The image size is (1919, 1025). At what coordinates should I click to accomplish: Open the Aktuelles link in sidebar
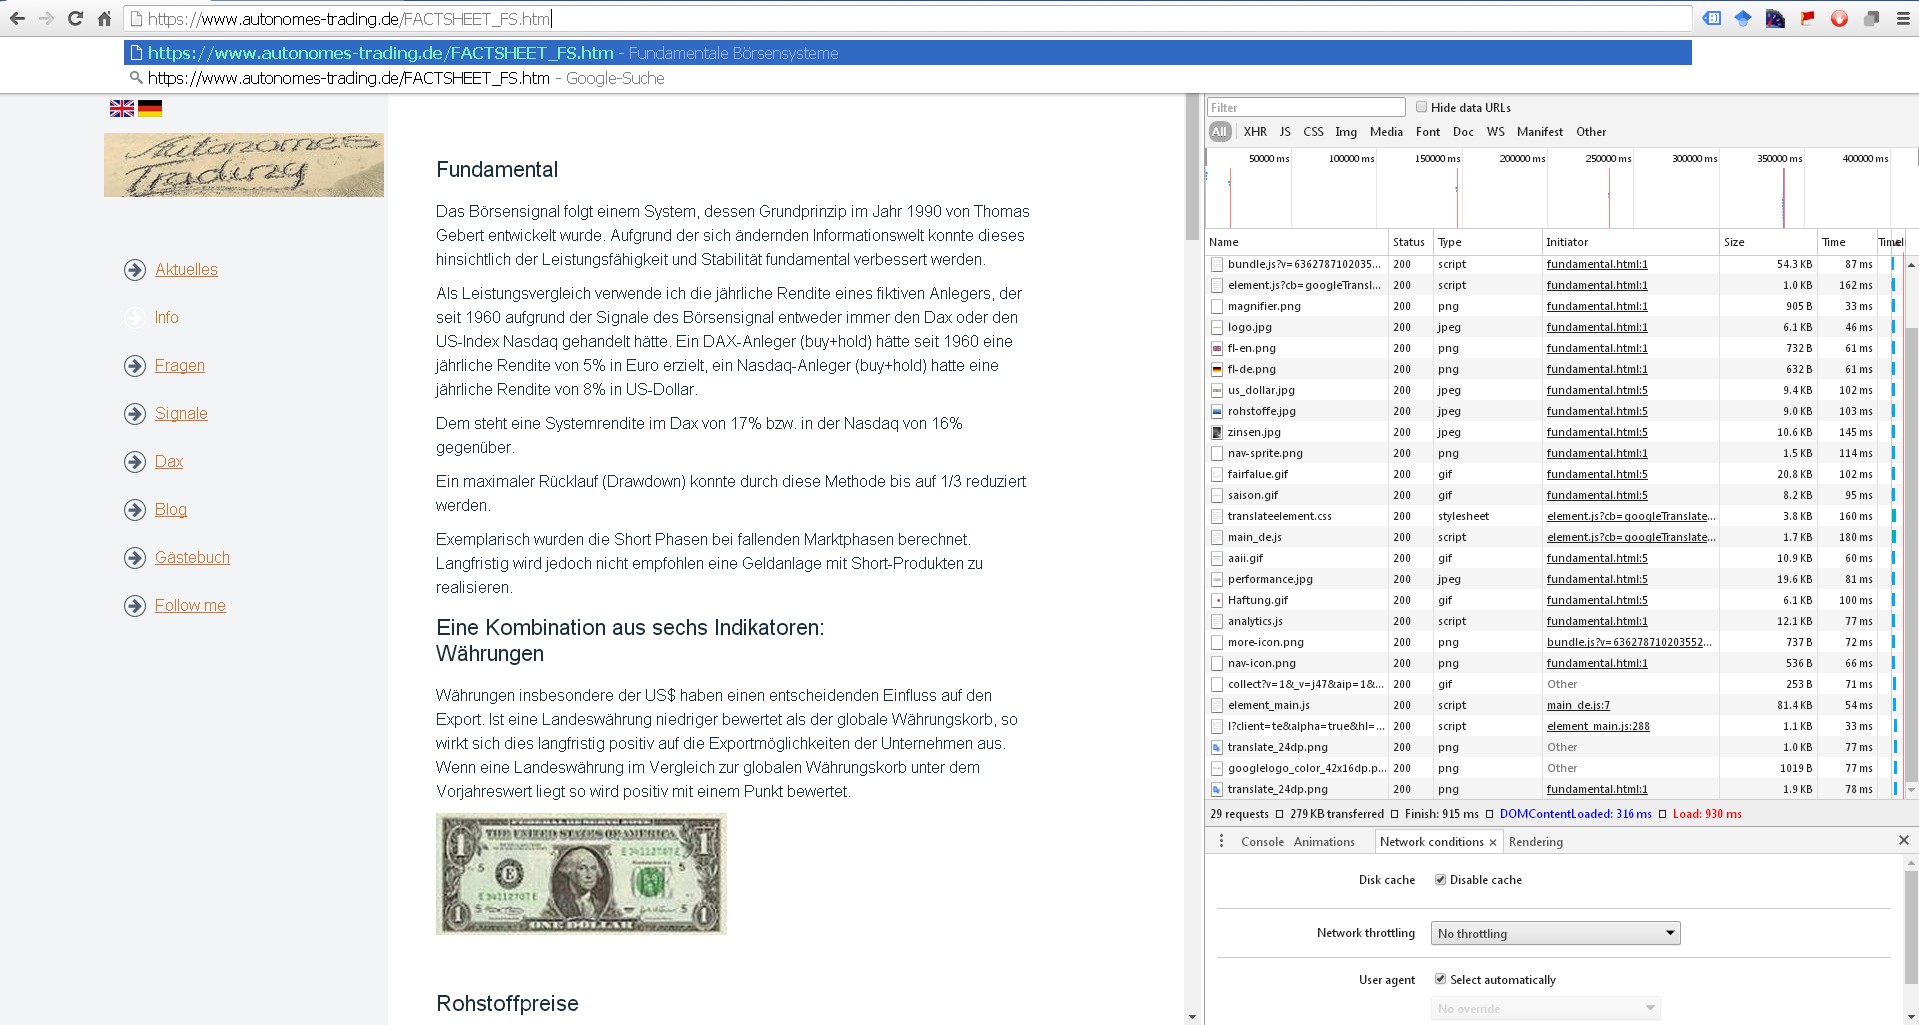point(186,270)
